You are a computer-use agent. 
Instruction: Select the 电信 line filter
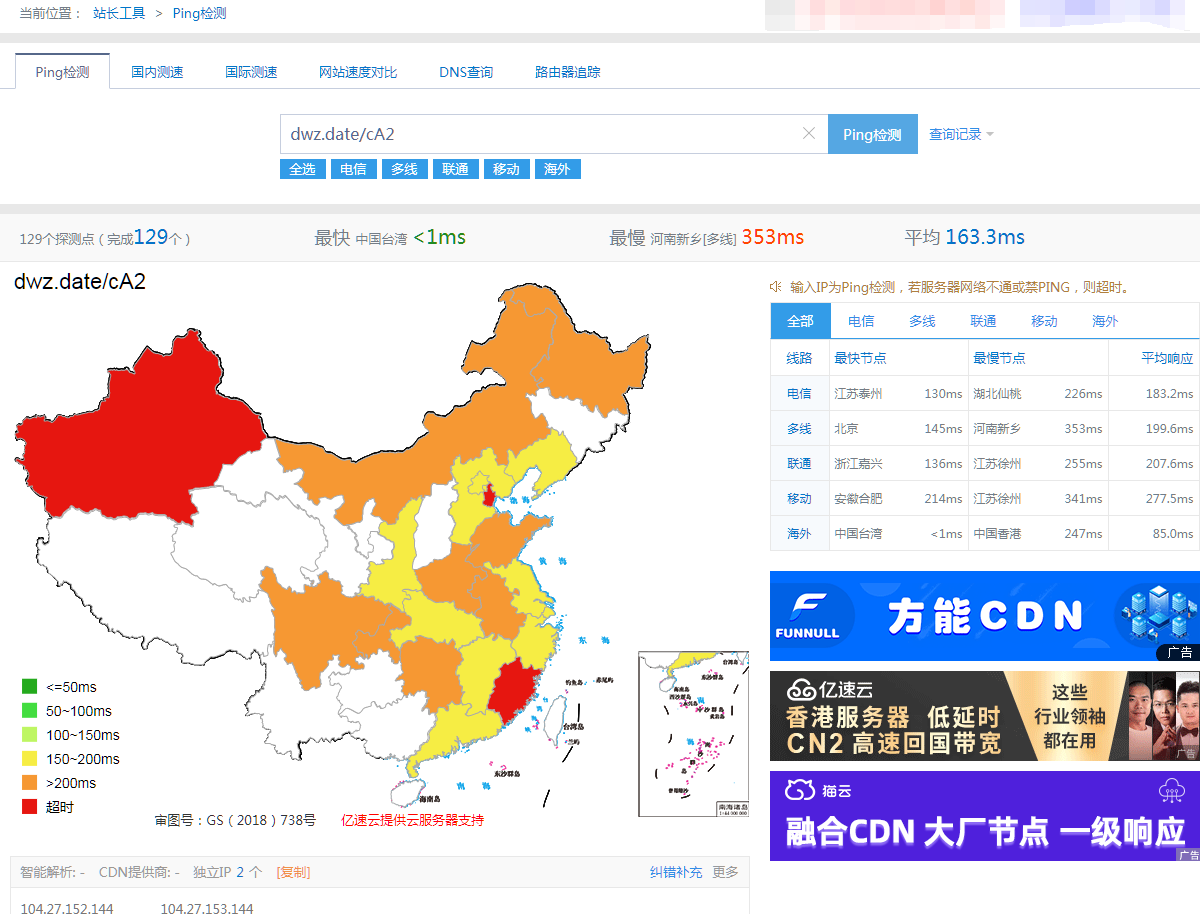pyautogui.click(x=353, y=169)
